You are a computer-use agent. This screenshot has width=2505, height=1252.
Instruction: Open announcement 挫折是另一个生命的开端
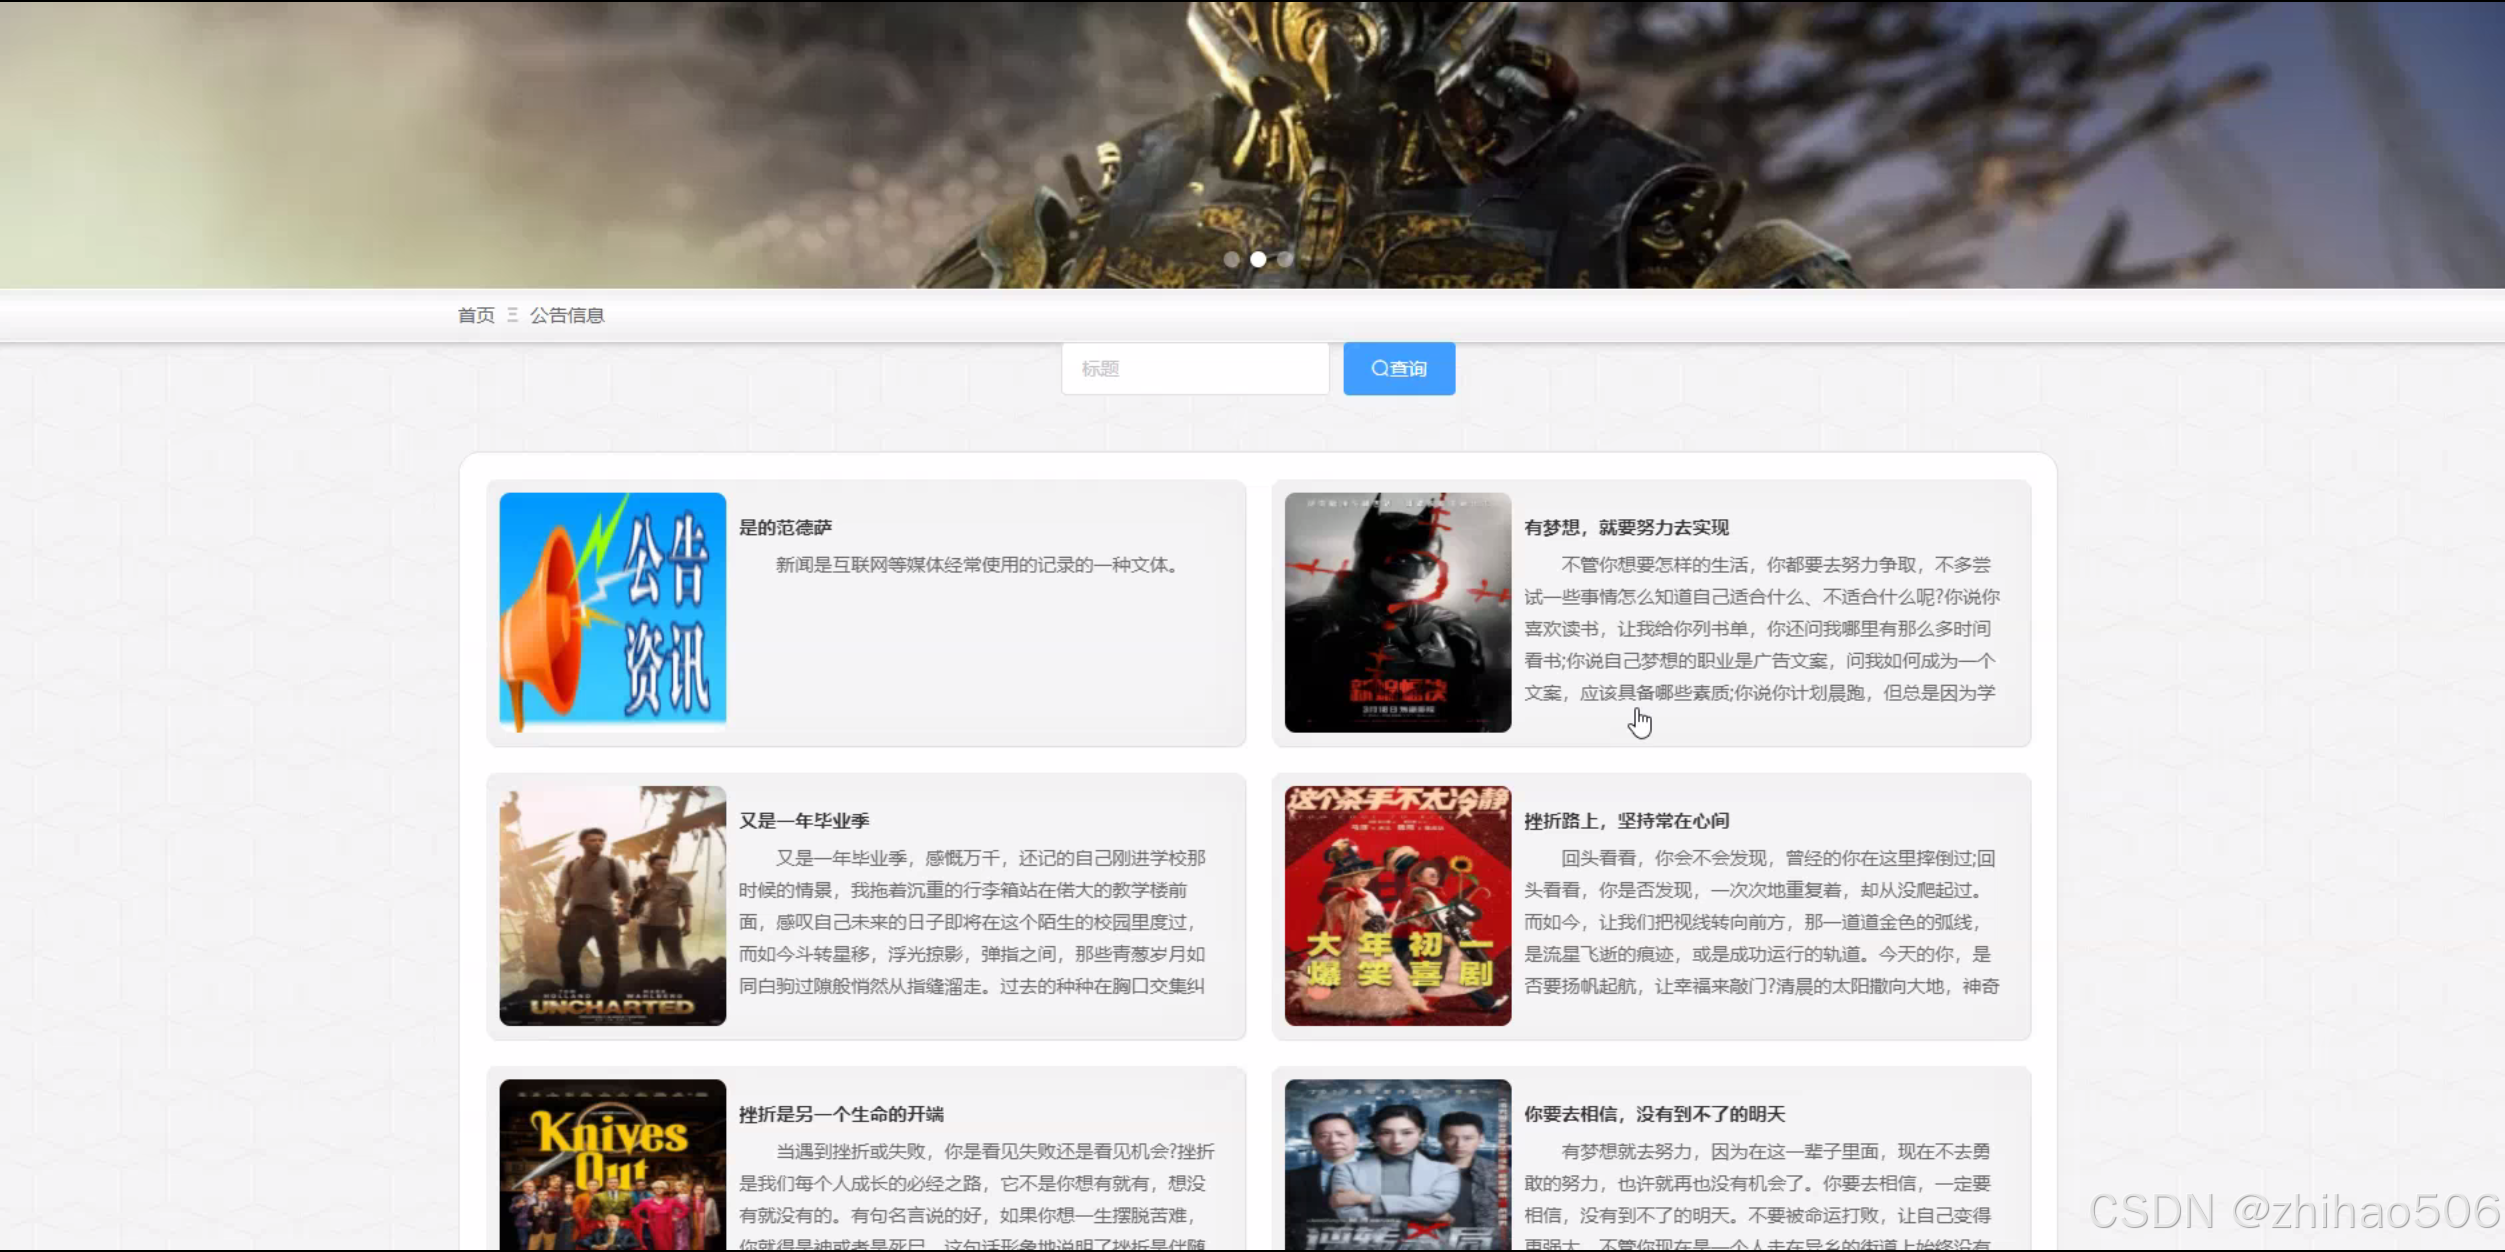[841, 1114]
